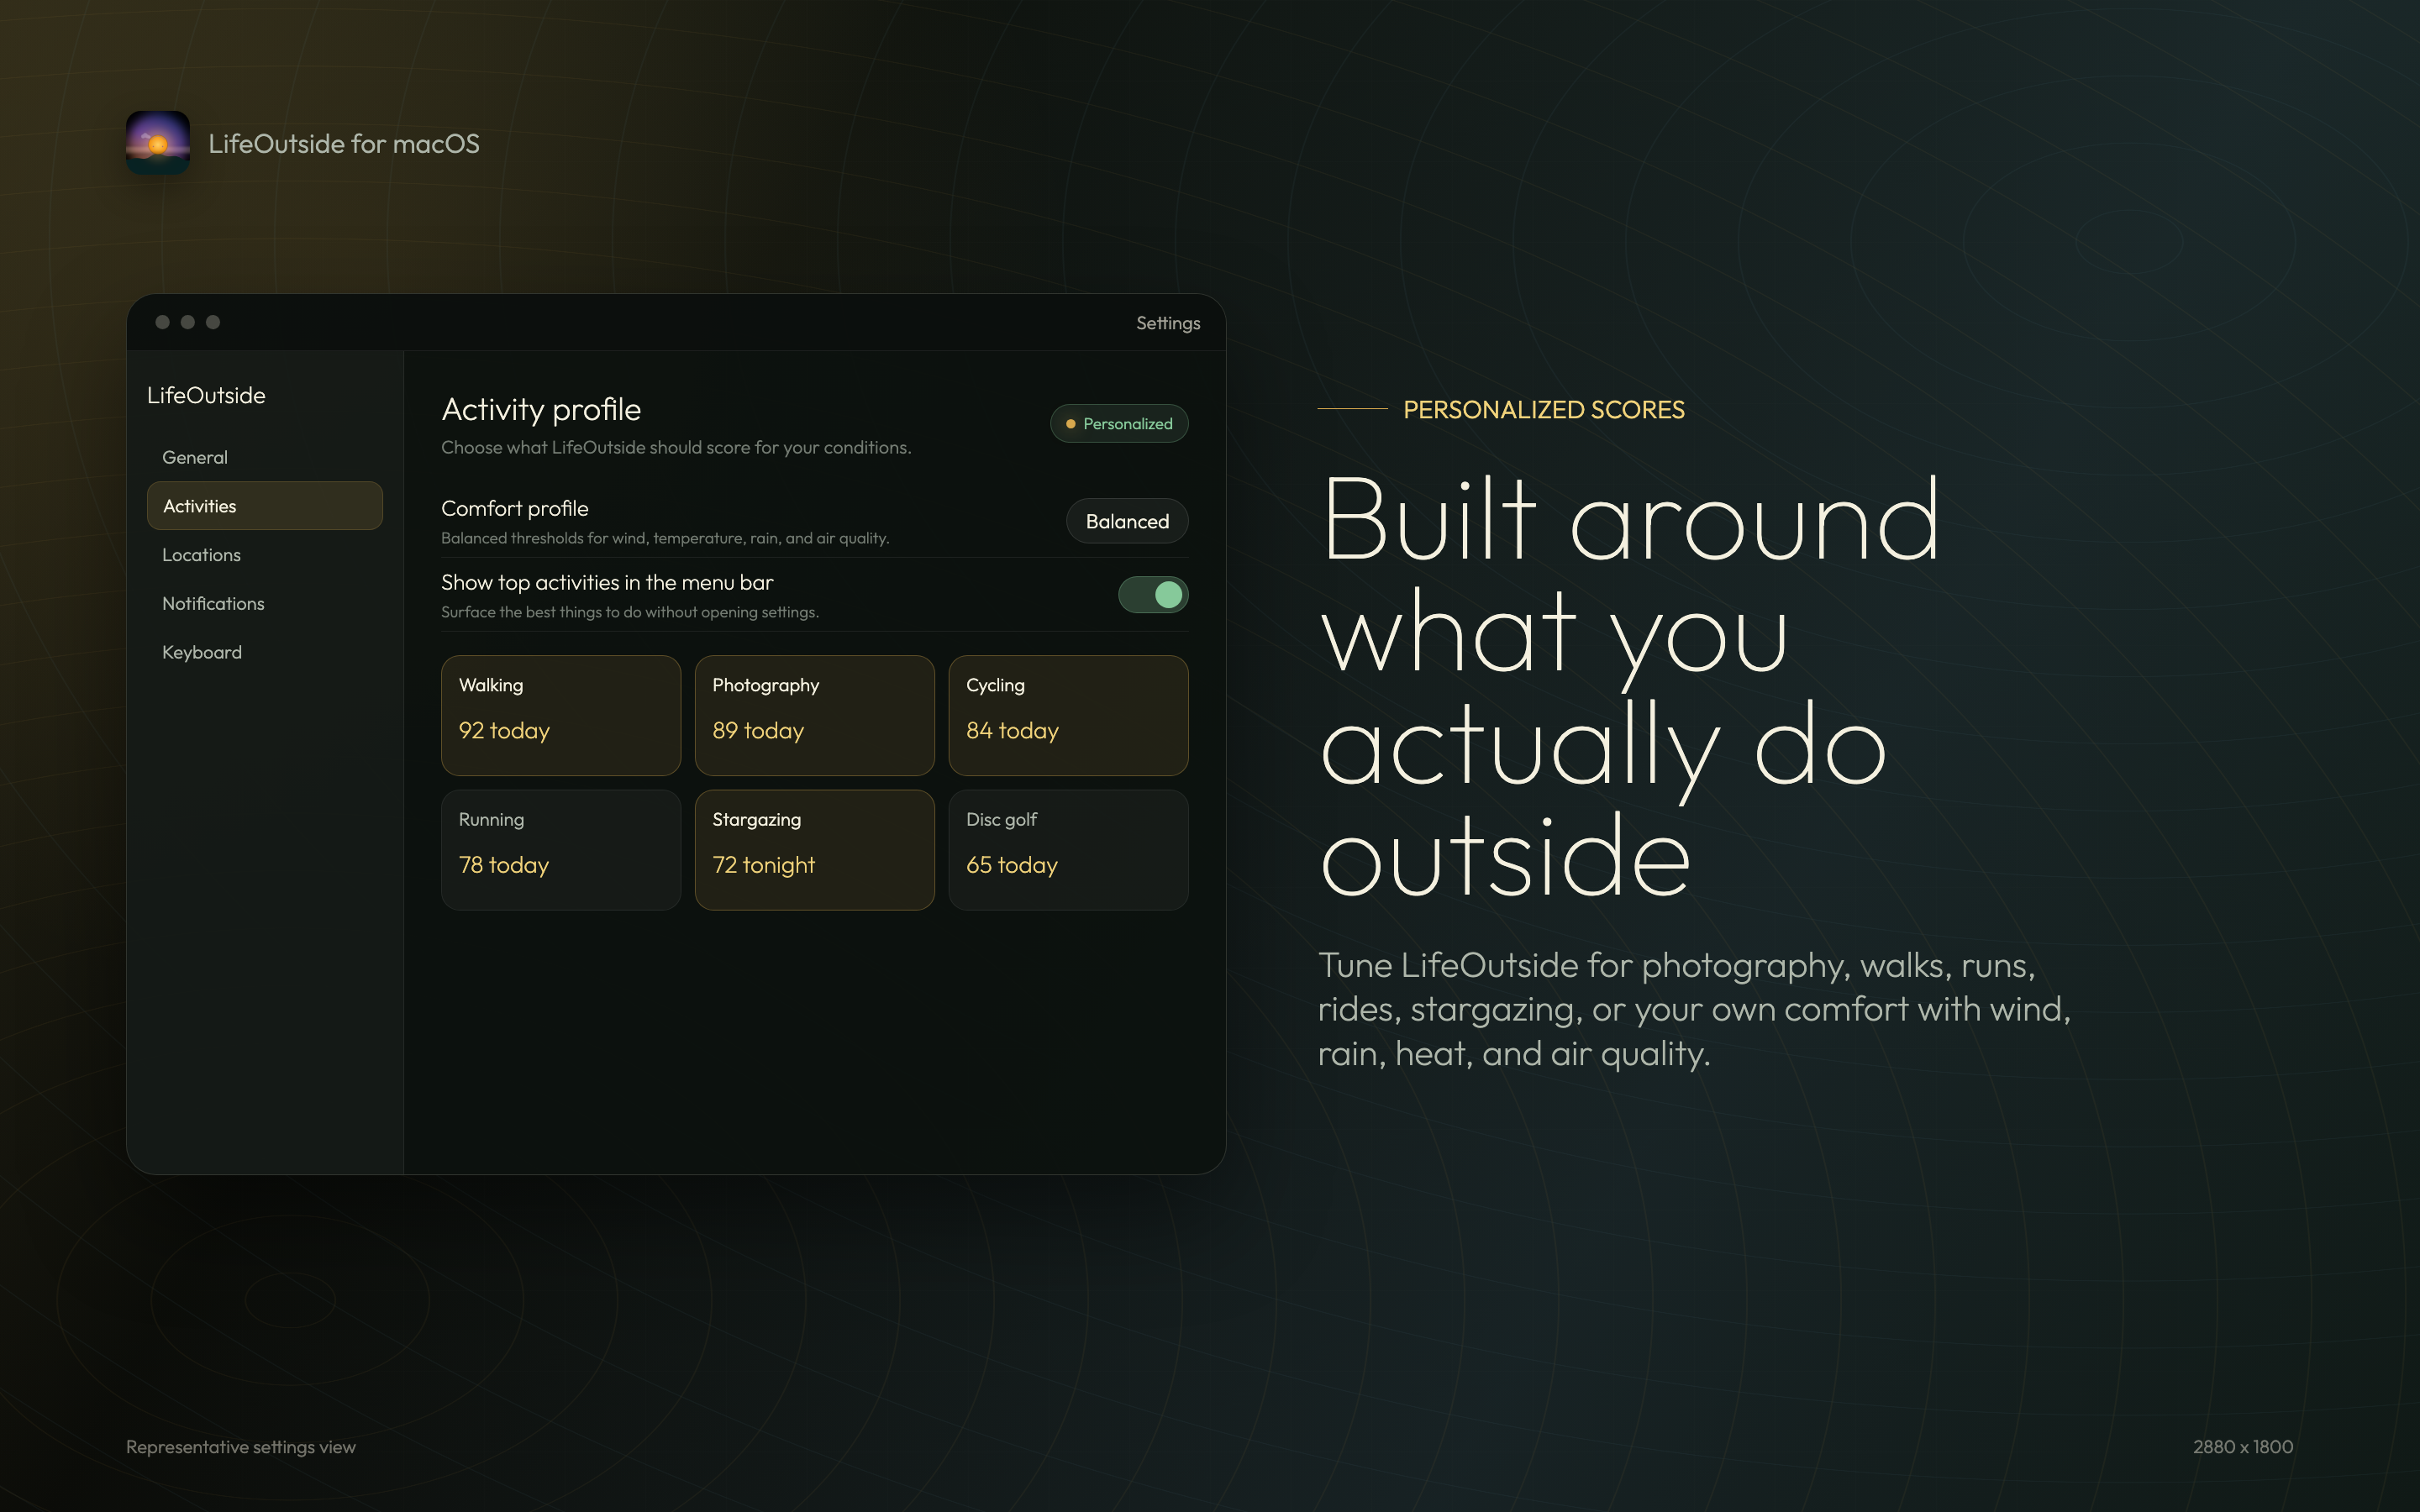2420x1512 pixels.
Task: Click the Representative settings view caption
Action: [241, 1447]
